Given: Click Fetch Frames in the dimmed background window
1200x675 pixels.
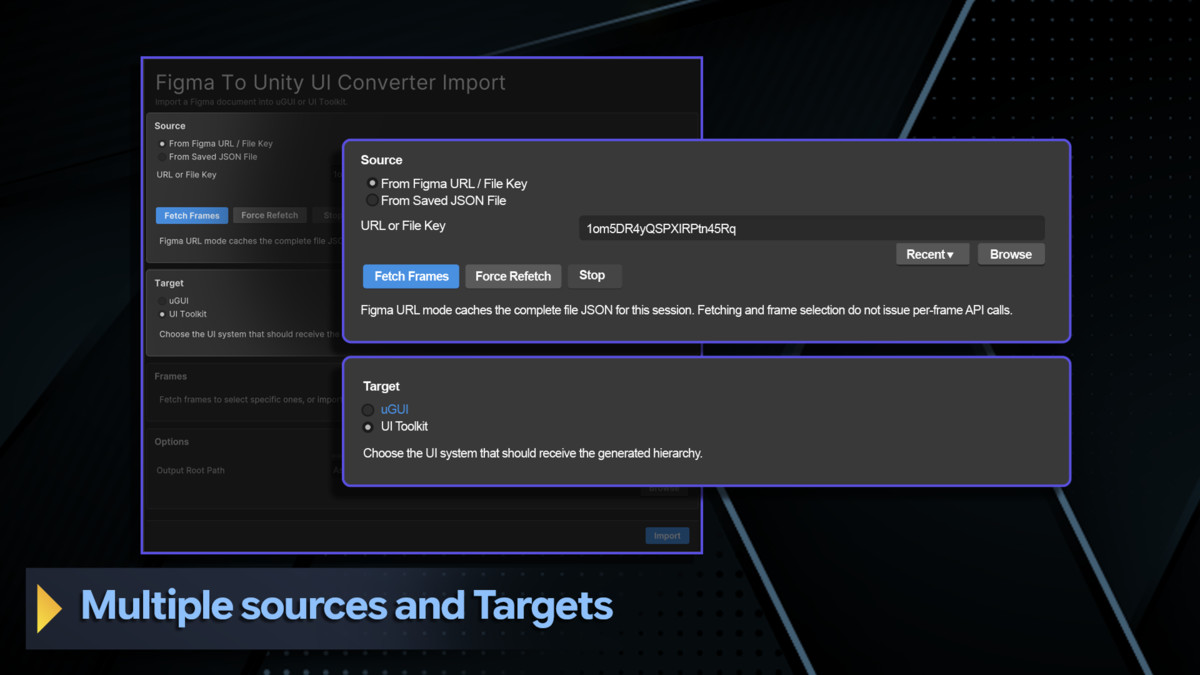Looking at the screenshot, I should pyautogui.click(x=192, y=216).
